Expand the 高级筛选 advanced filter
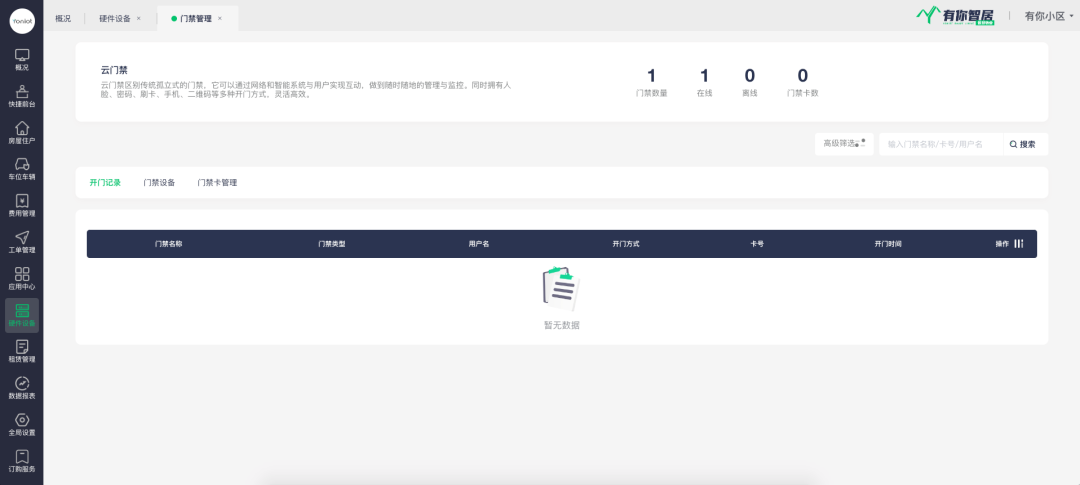Viewport: 1080px width, 485px height. (x=843, y=144)
